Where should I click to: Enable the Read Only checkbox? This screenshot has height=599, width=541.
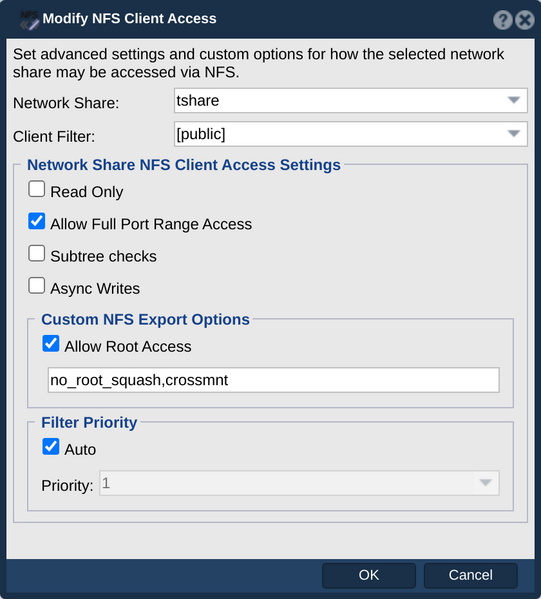pyautogui.click(x=37, y=189)
